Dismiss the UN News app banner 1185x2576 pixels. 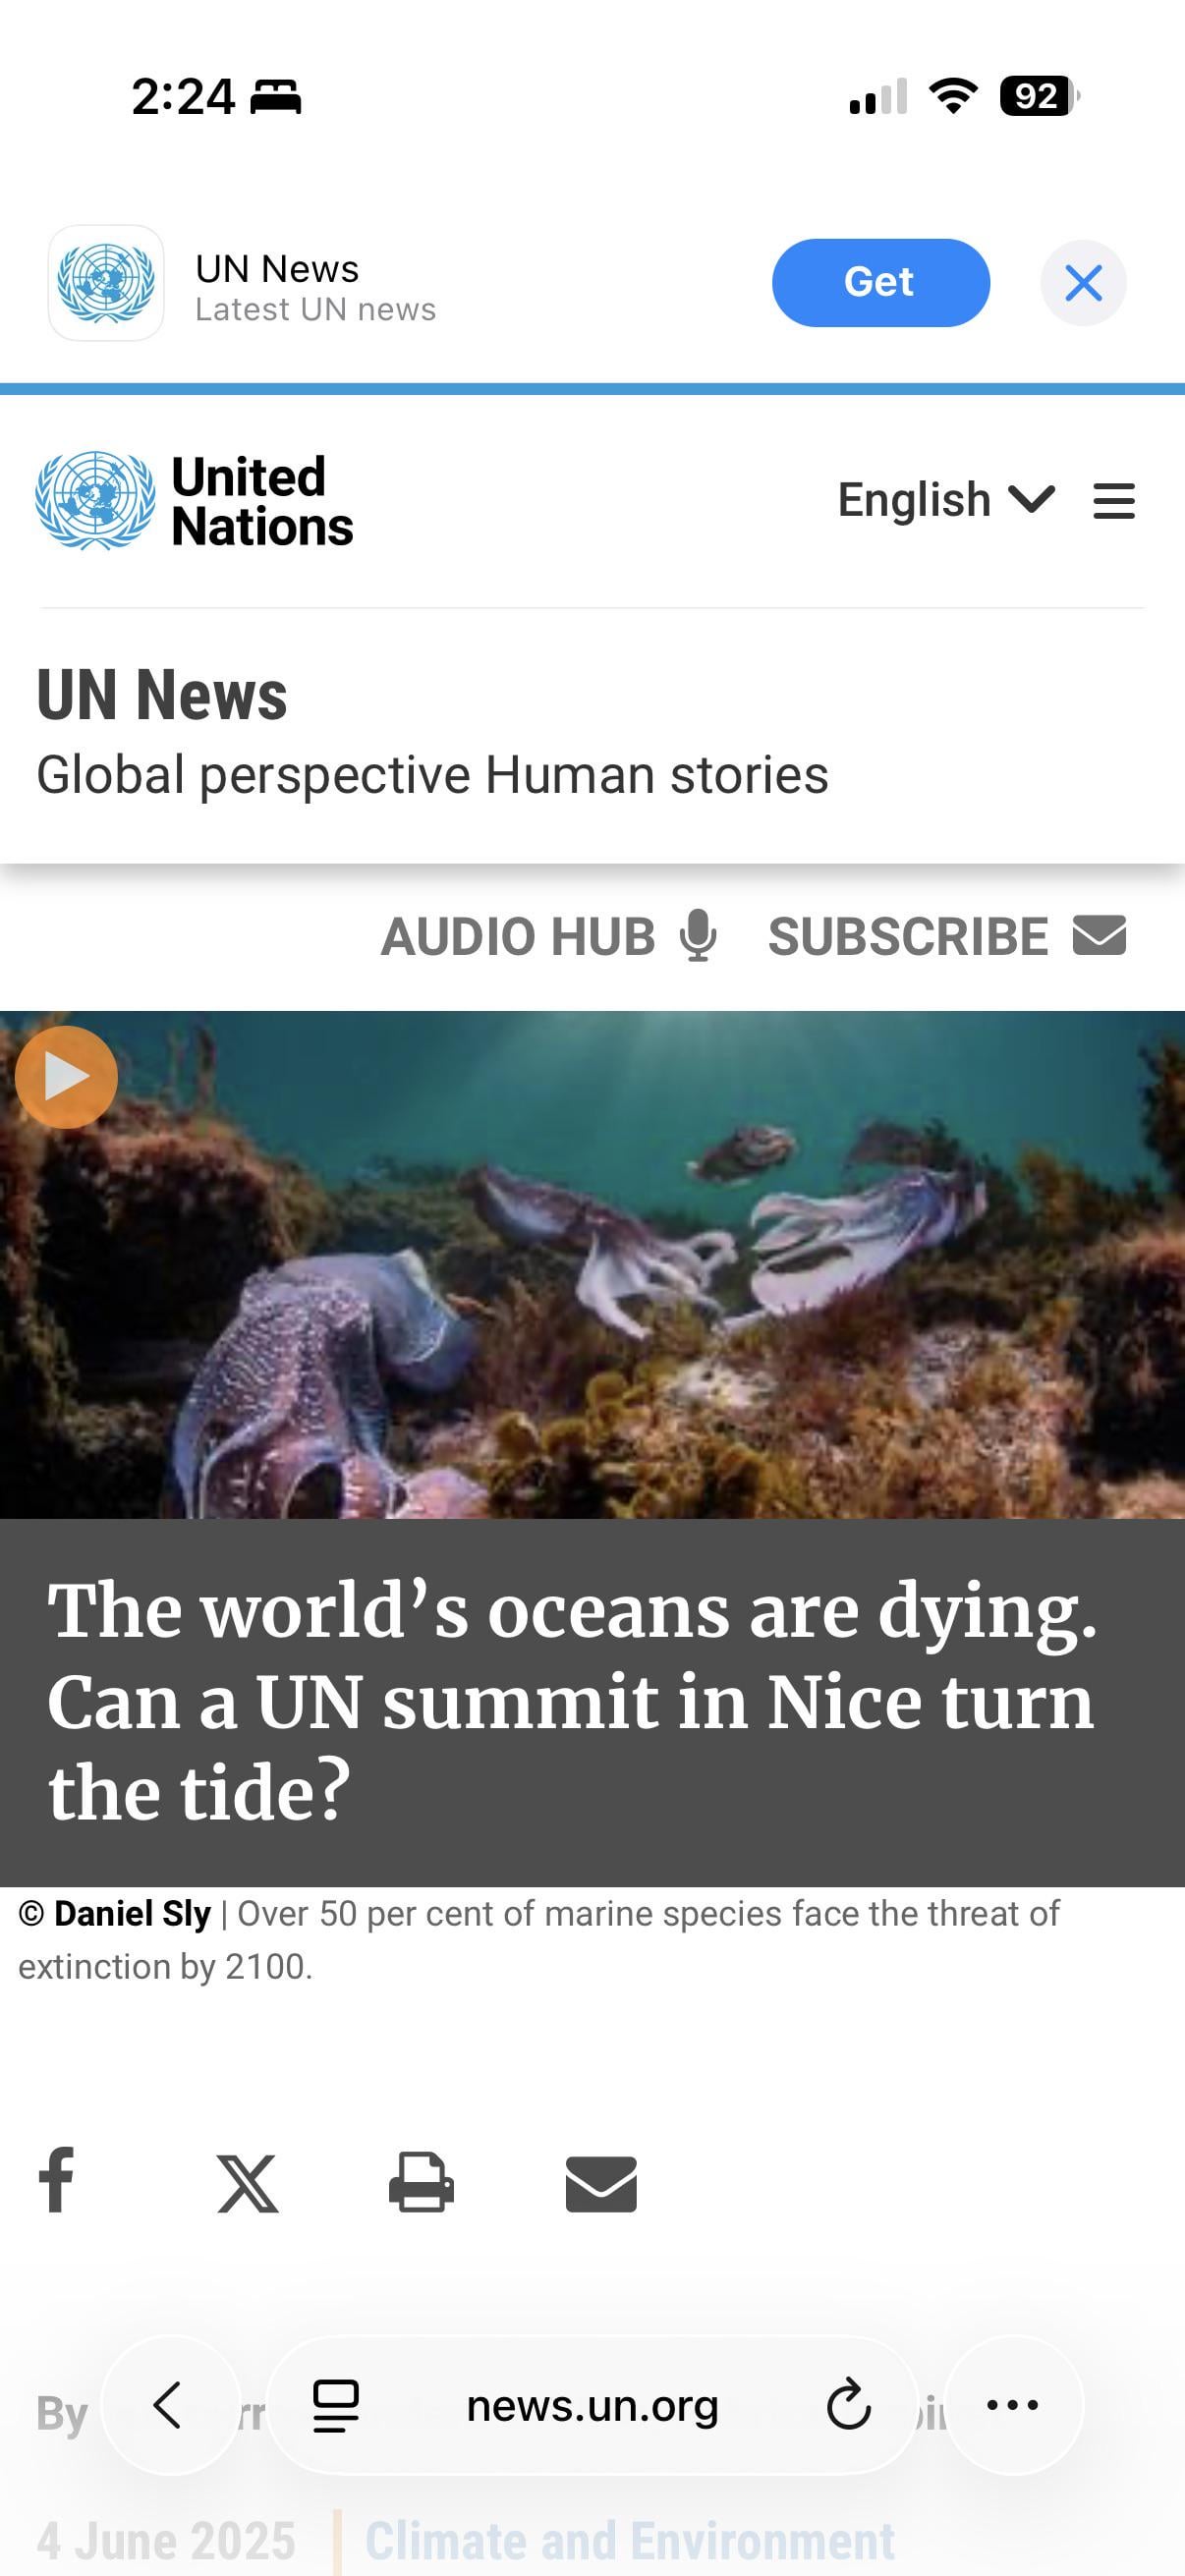pos(1083,283)
